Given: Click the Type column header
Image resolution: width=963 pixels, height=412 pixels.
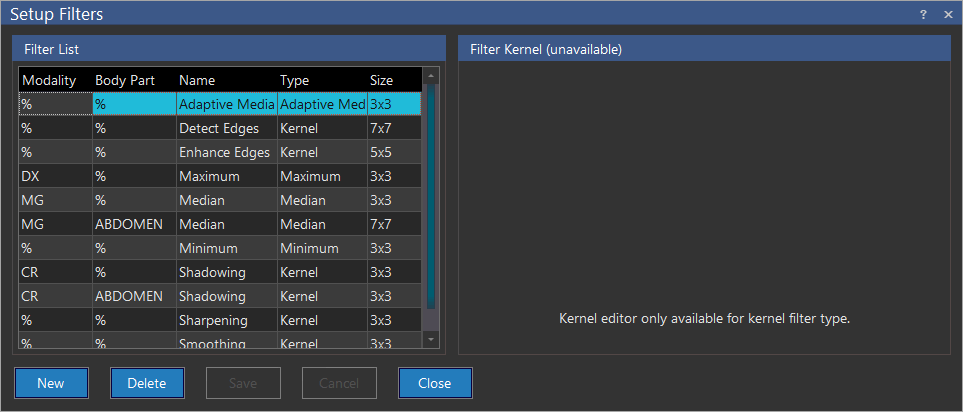Looking at the screenshot, I should coord(295,80).
